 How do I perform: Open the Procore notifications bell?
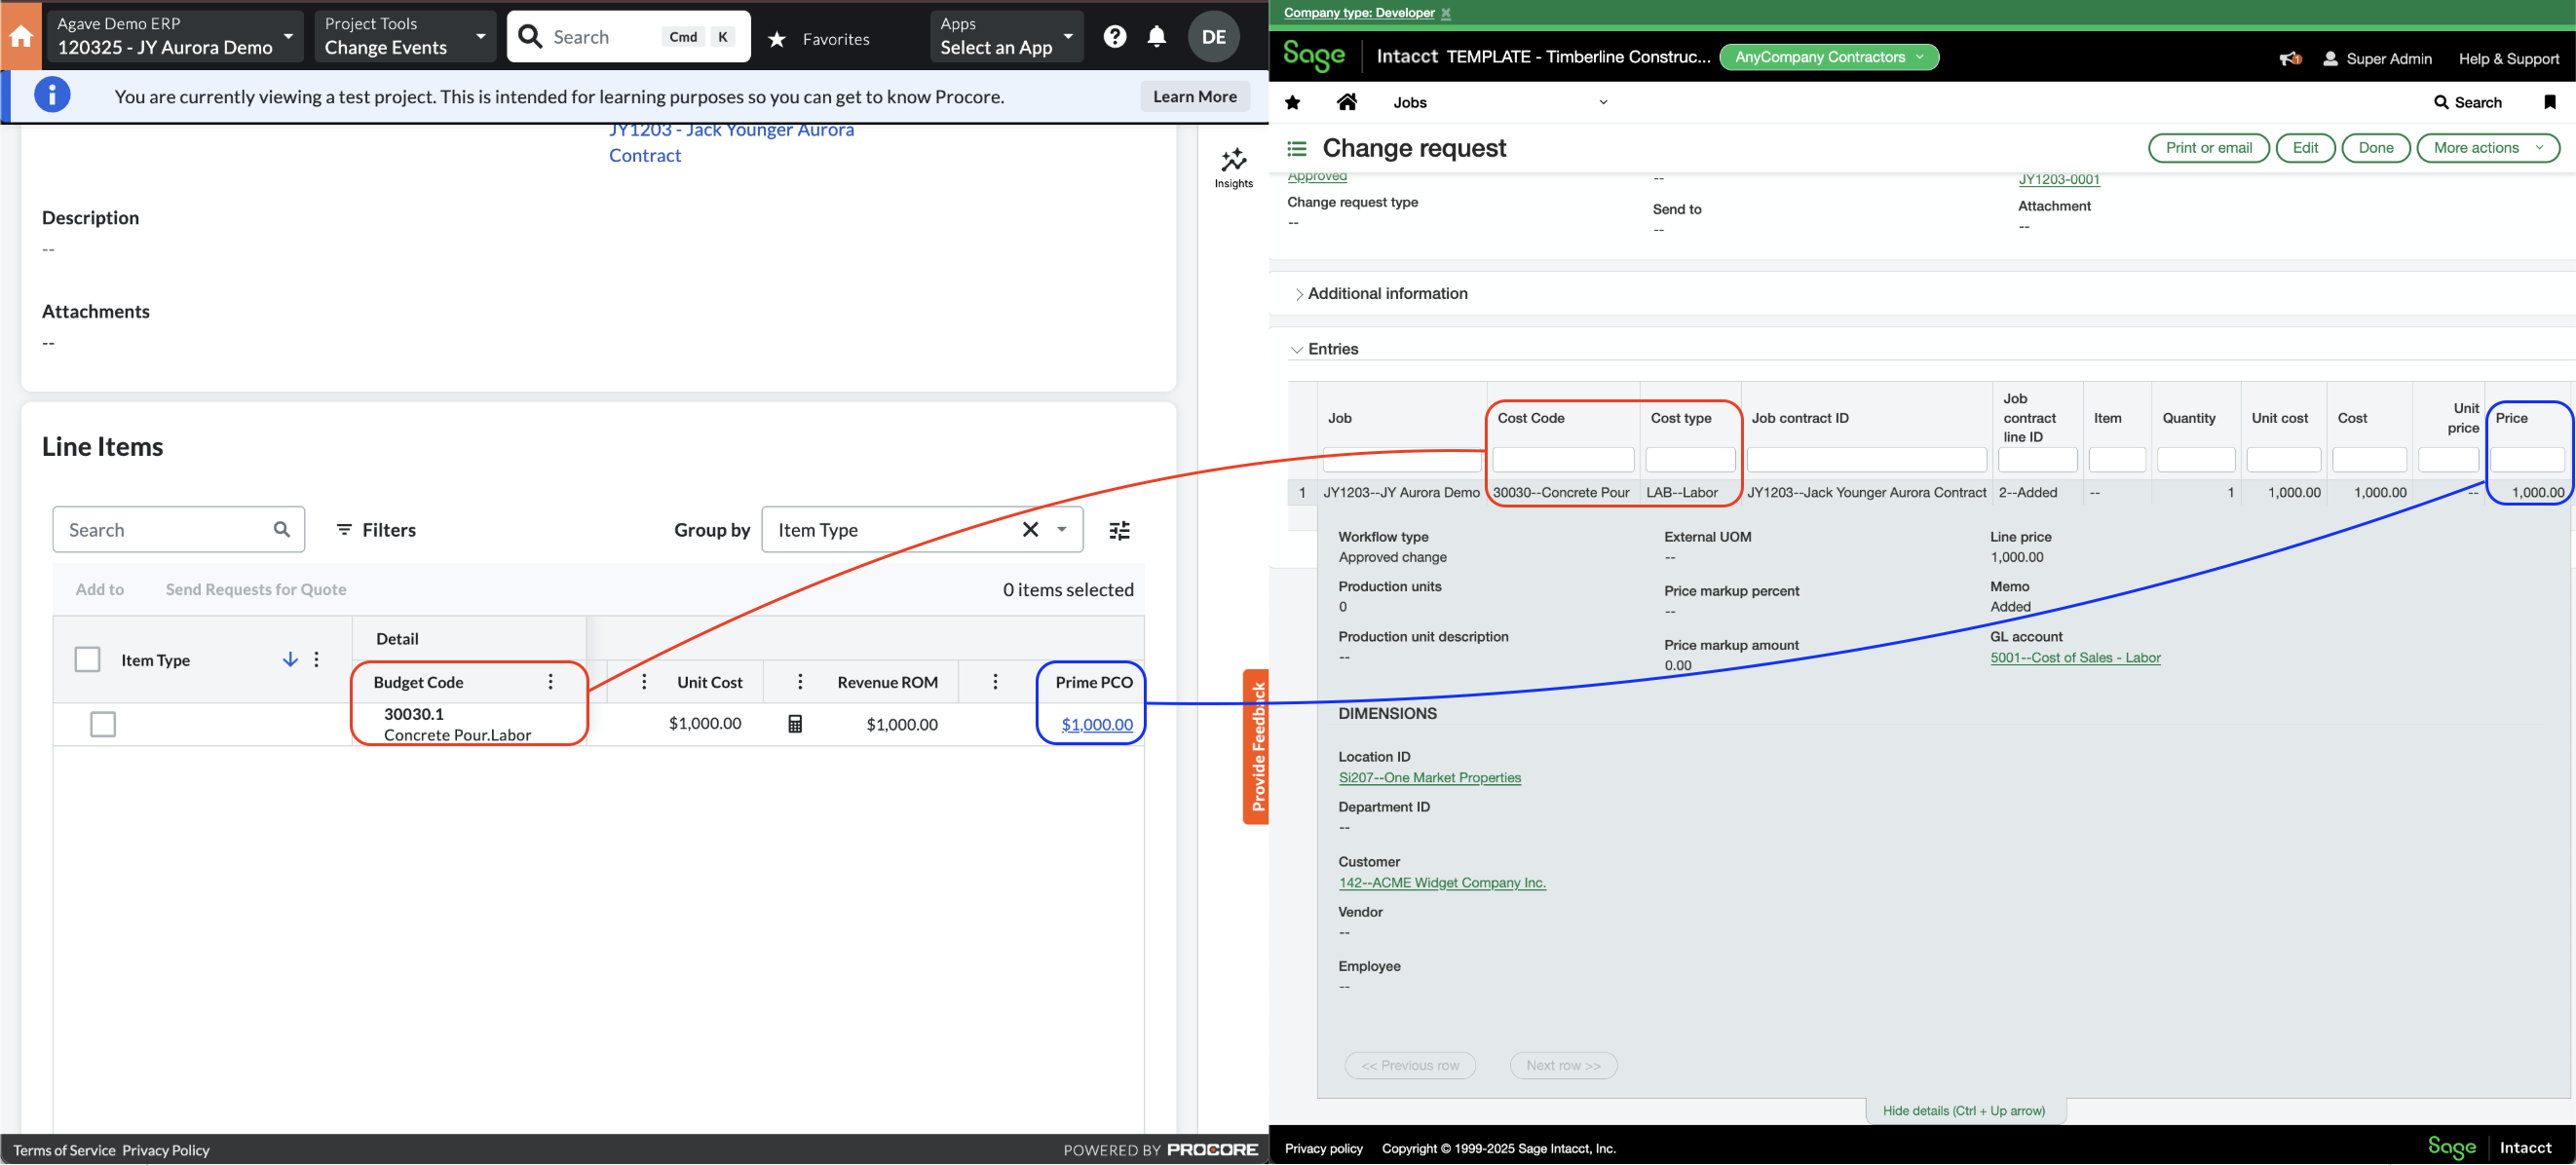tap(1157, 36)
